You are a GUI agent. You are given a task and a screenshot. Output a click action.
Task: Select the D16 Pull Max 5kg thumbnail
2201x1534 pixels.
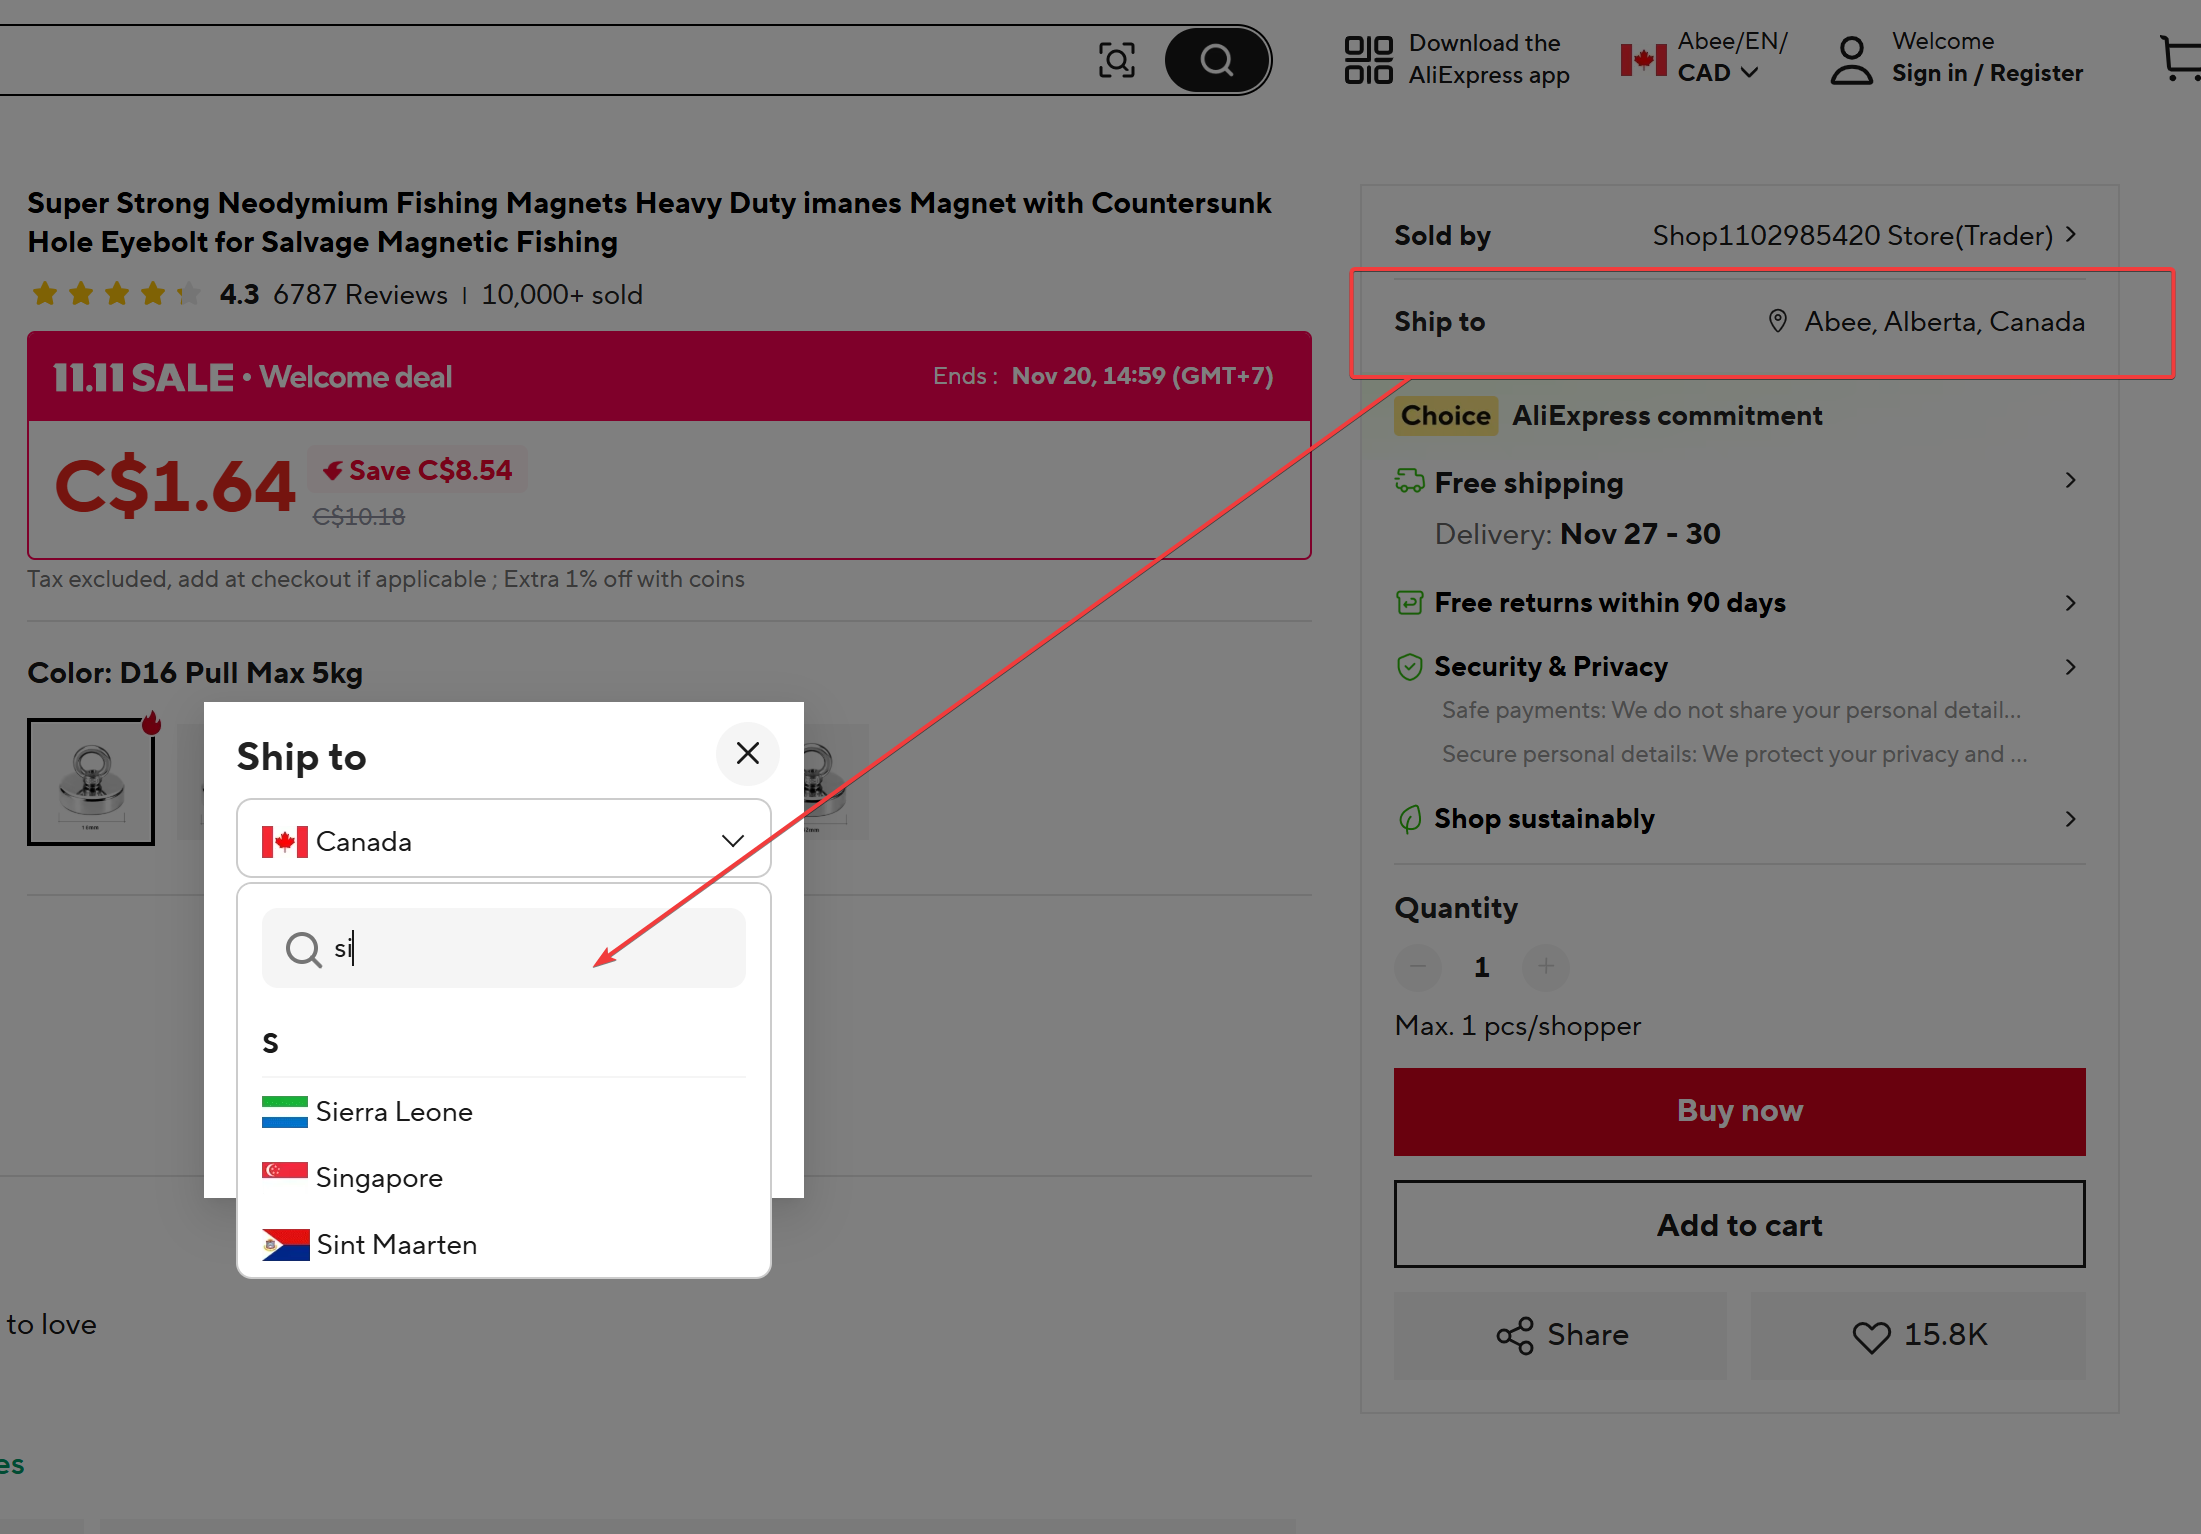(91, 782)
